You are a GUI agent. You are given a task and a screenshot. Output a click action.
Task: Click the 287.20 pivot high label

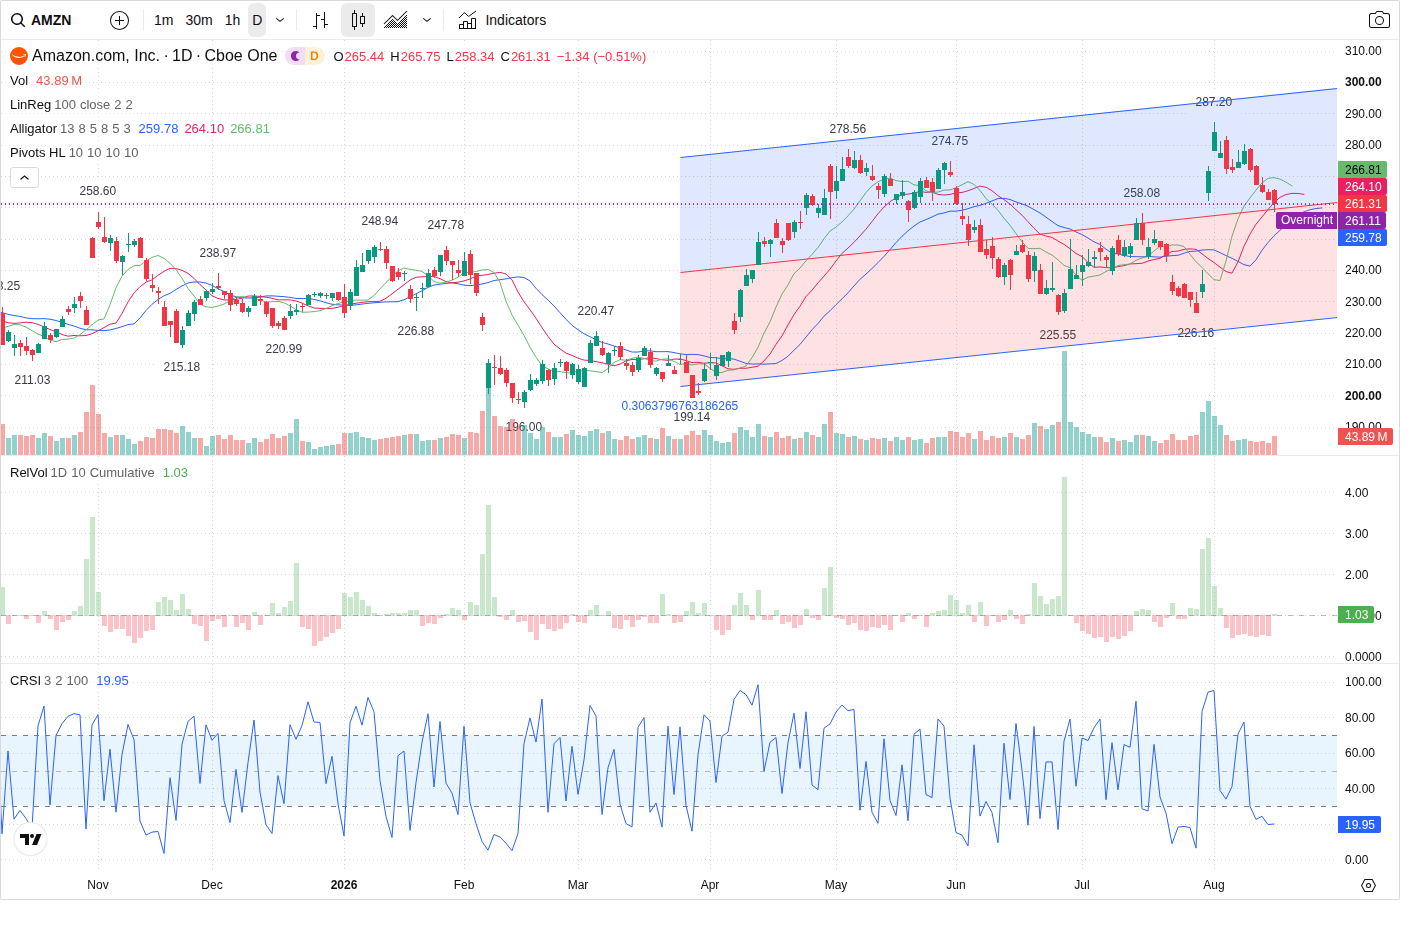click(1213, 102)
